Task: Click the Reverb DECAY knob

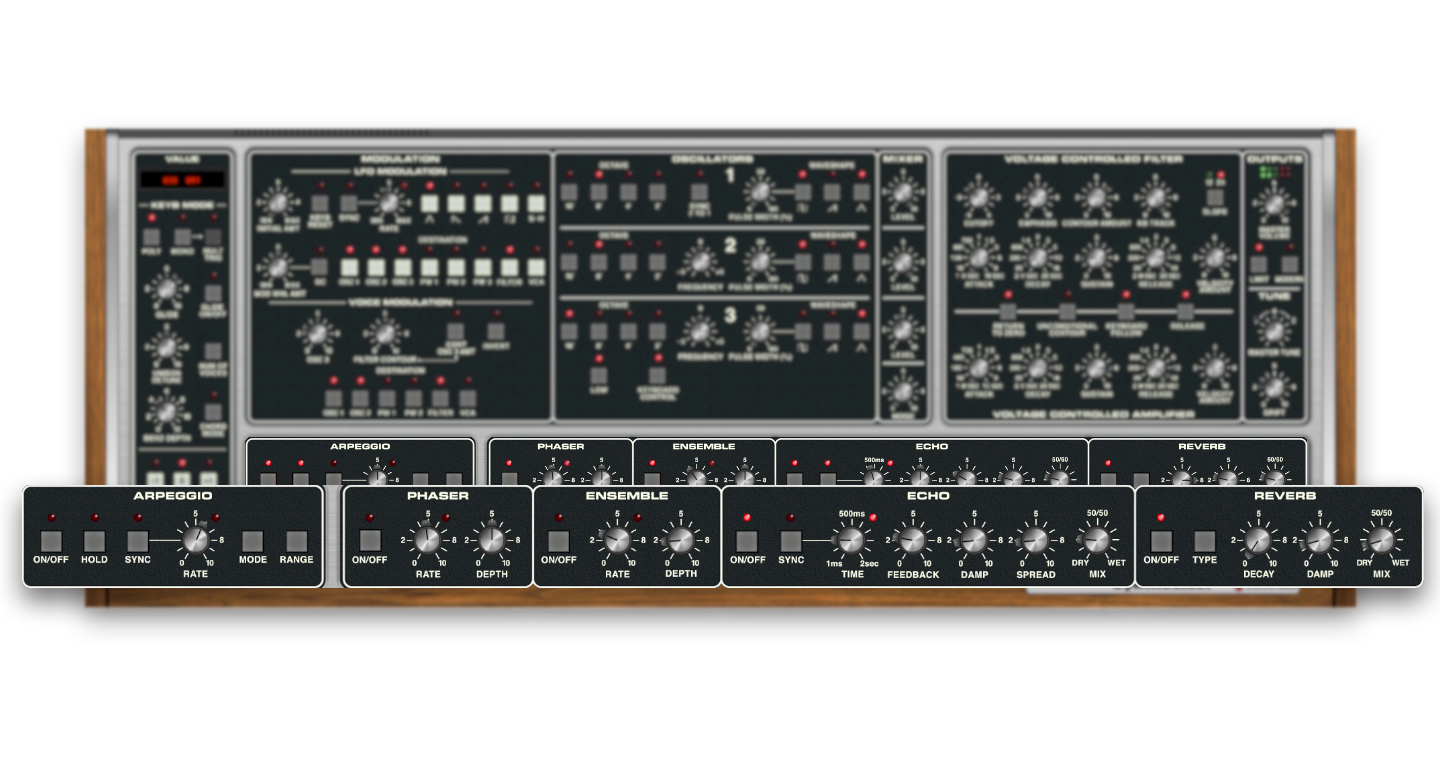Action: [x=1258, y=541]
